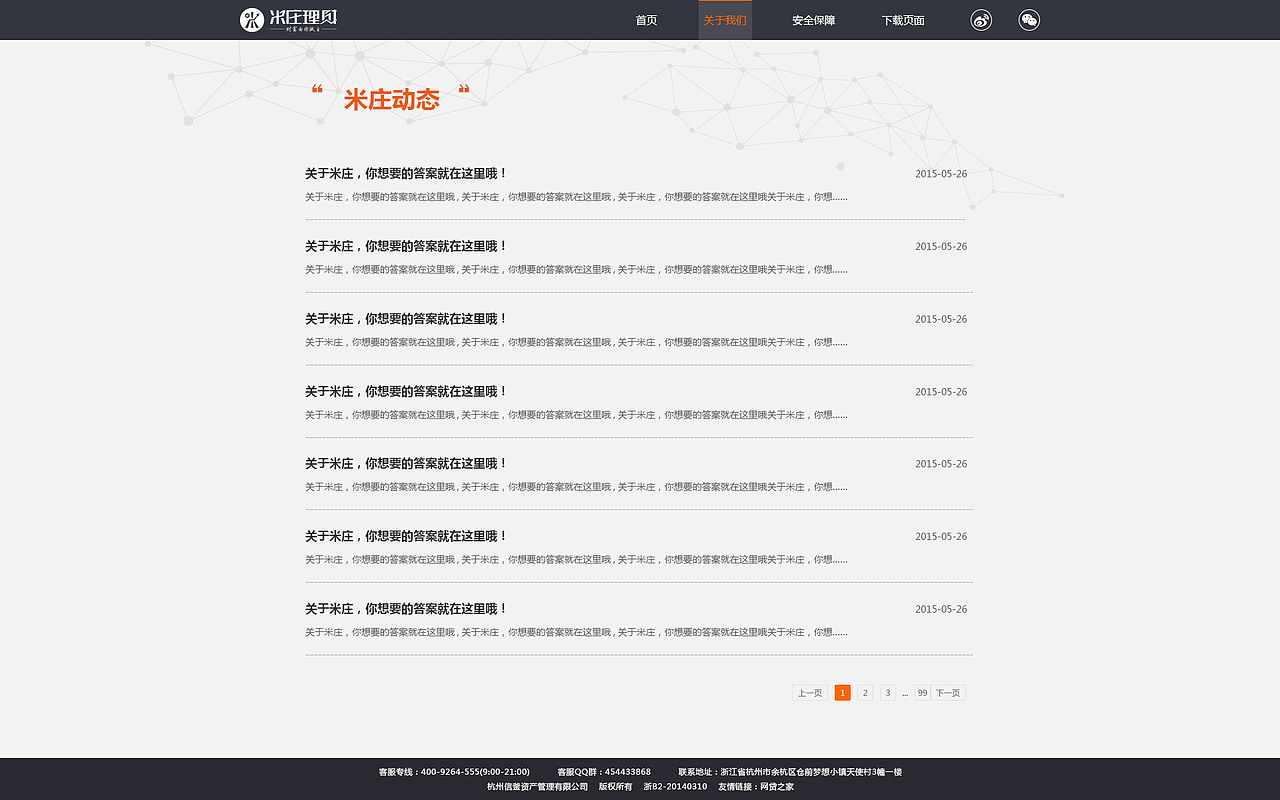Open the 下载页面 nav item
This screenshot has height=800, width=1280.
[x=903, y=20]
